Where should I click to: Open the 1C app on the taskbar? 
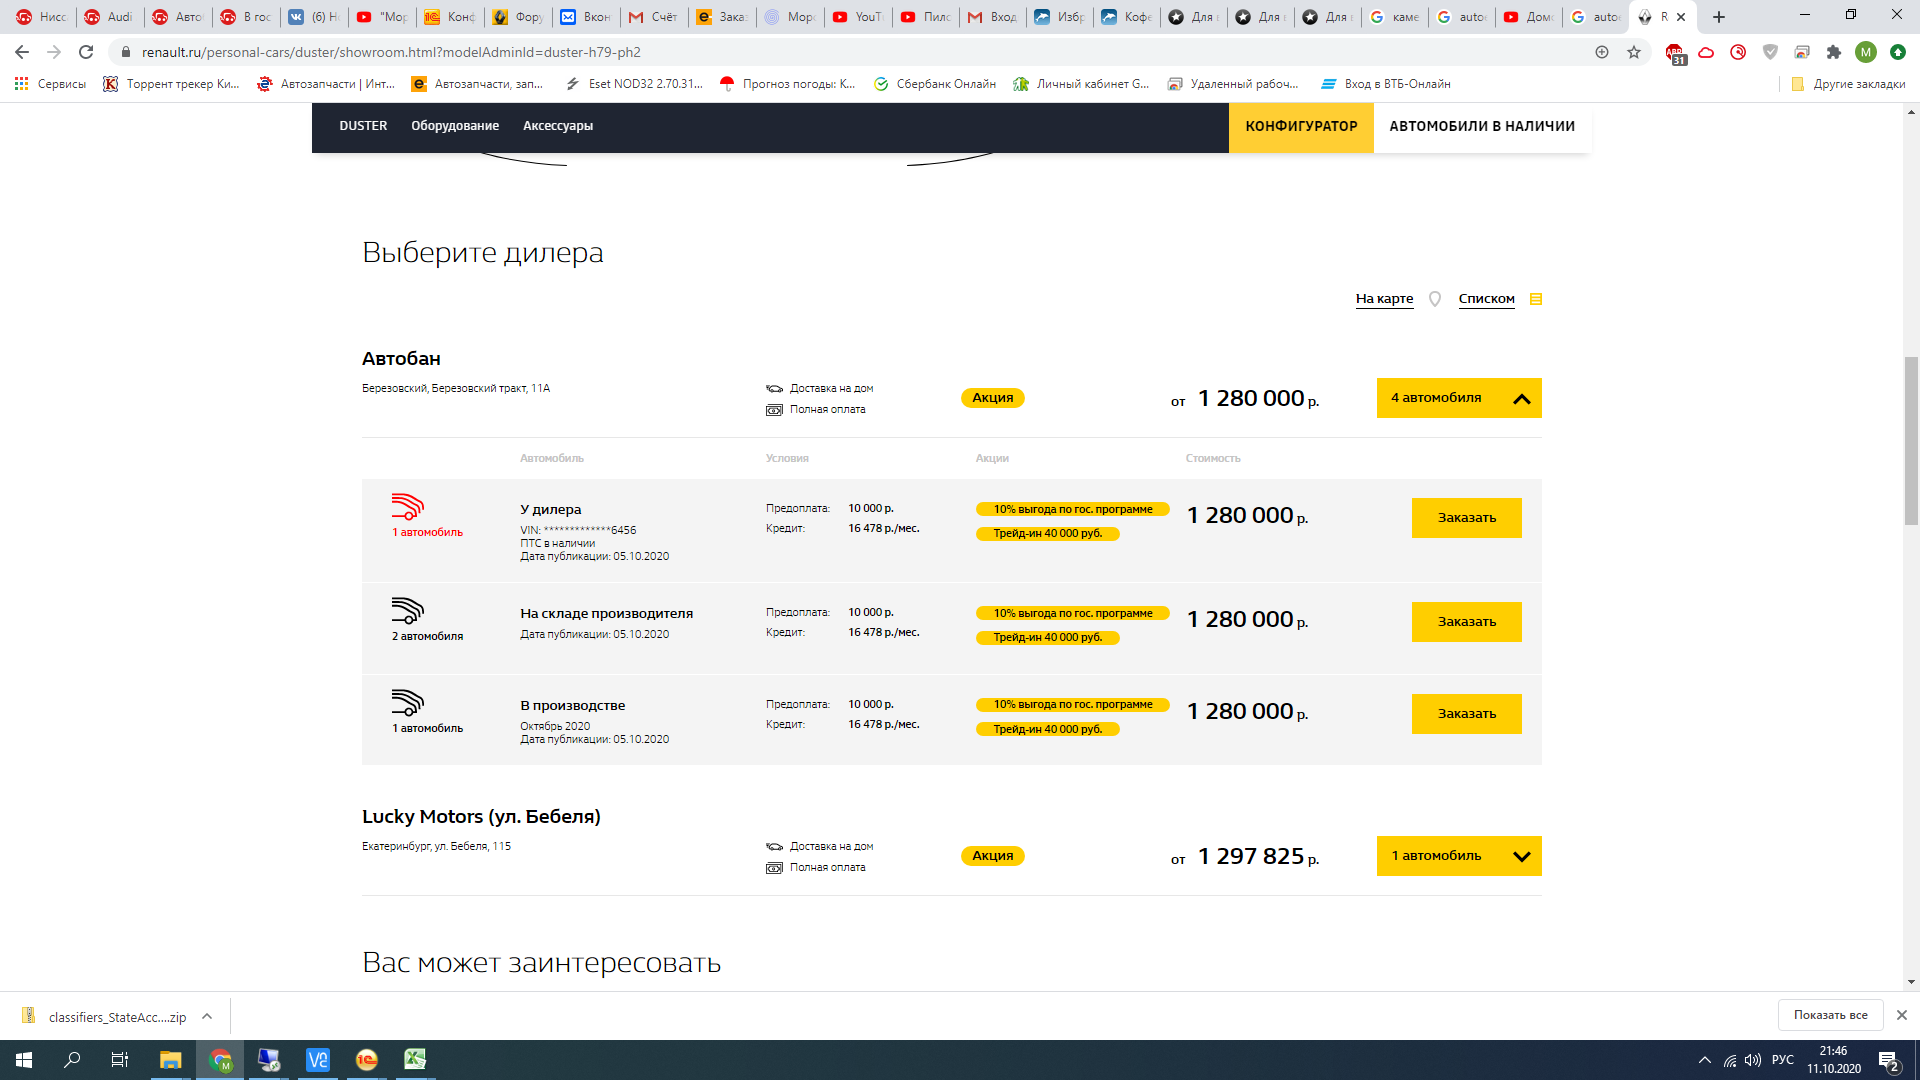tap(367, 1060)
